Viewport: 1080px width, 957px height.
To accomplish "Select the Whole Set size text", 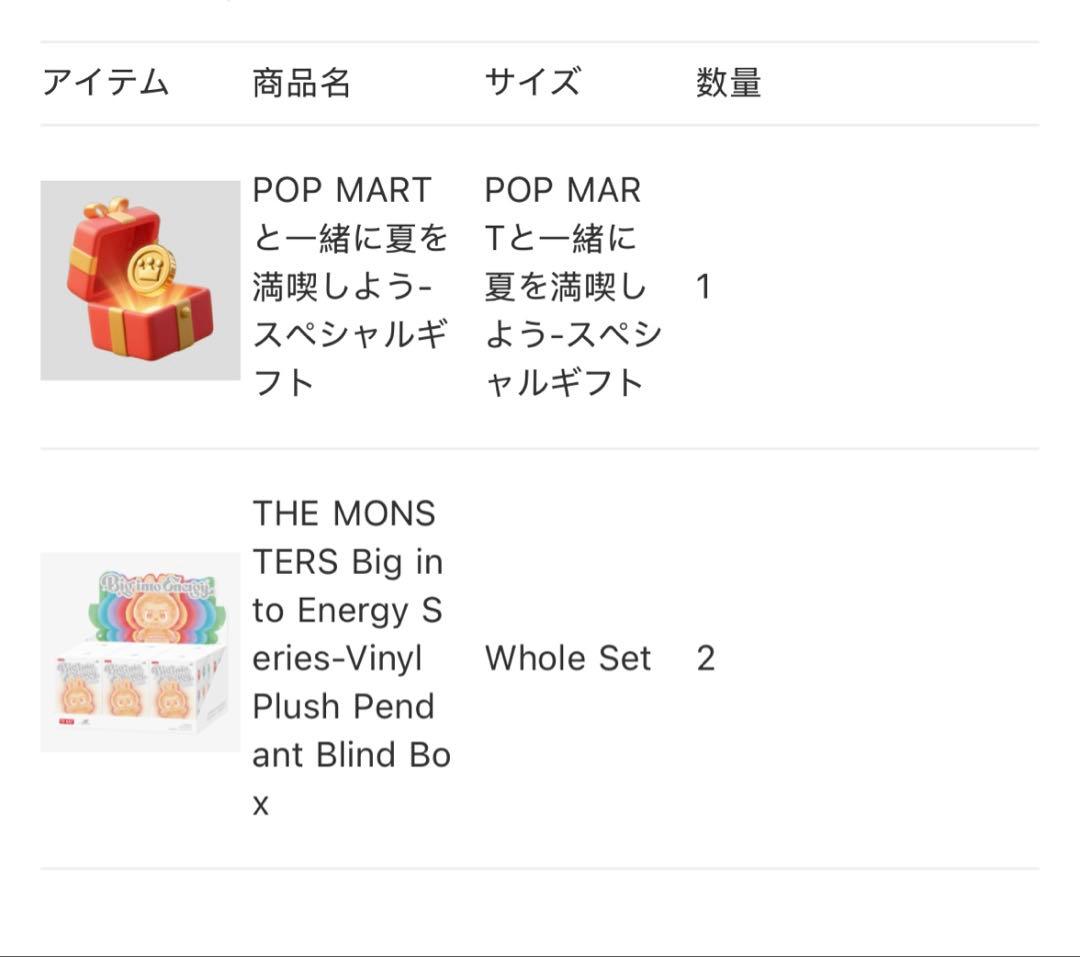I will [x=567, y=658].
